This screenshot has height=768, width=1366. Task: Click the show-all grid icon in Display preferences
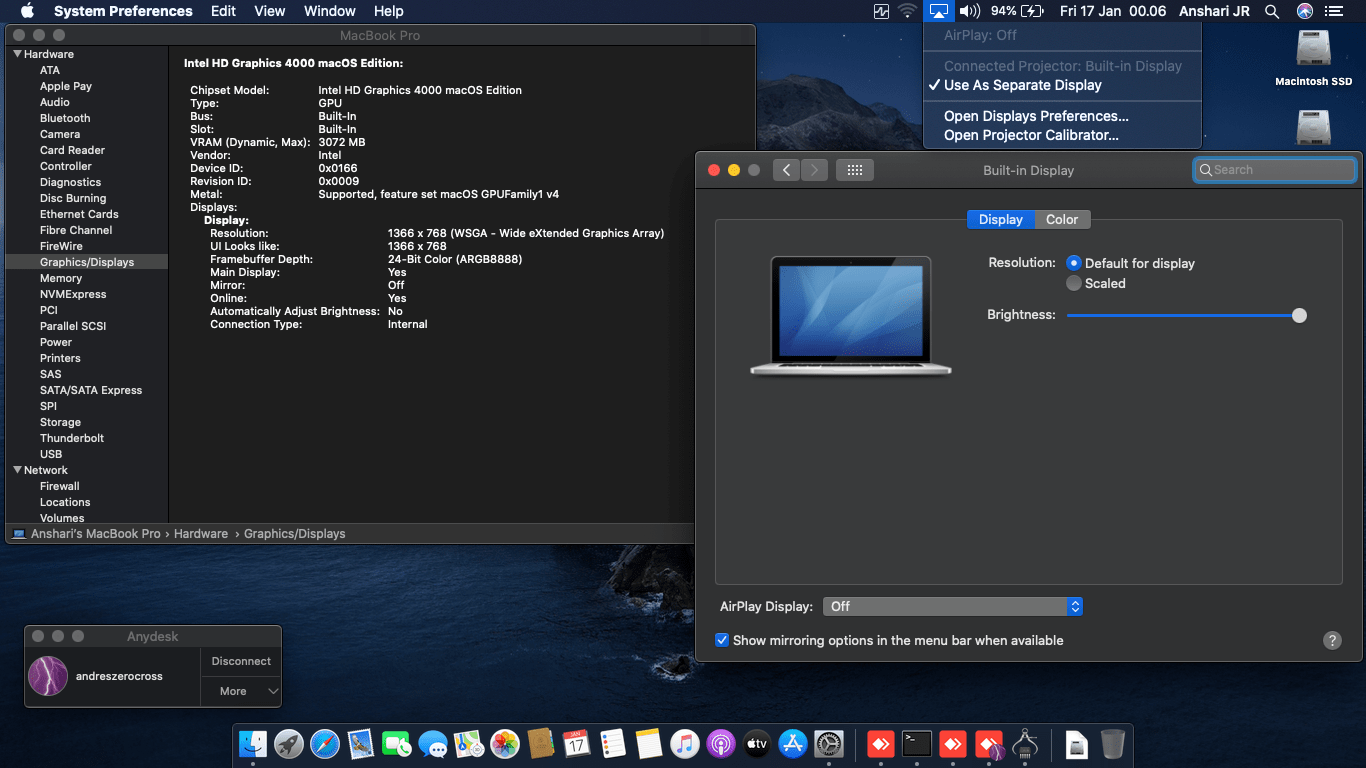854,170
